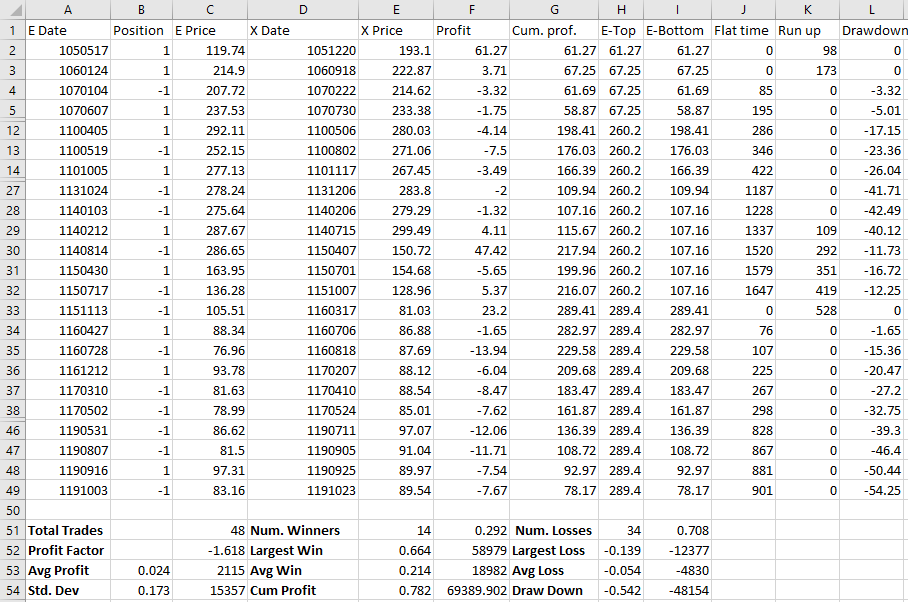Viewport: 908px width, 602px height.
Task: Select the profit cell showing 47.42
Action: [471, 251]
